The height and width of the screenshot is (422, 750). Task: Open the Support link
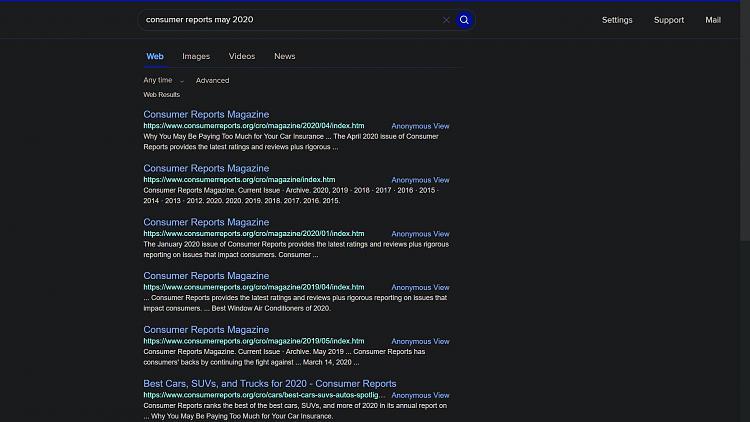coord(669,20)
